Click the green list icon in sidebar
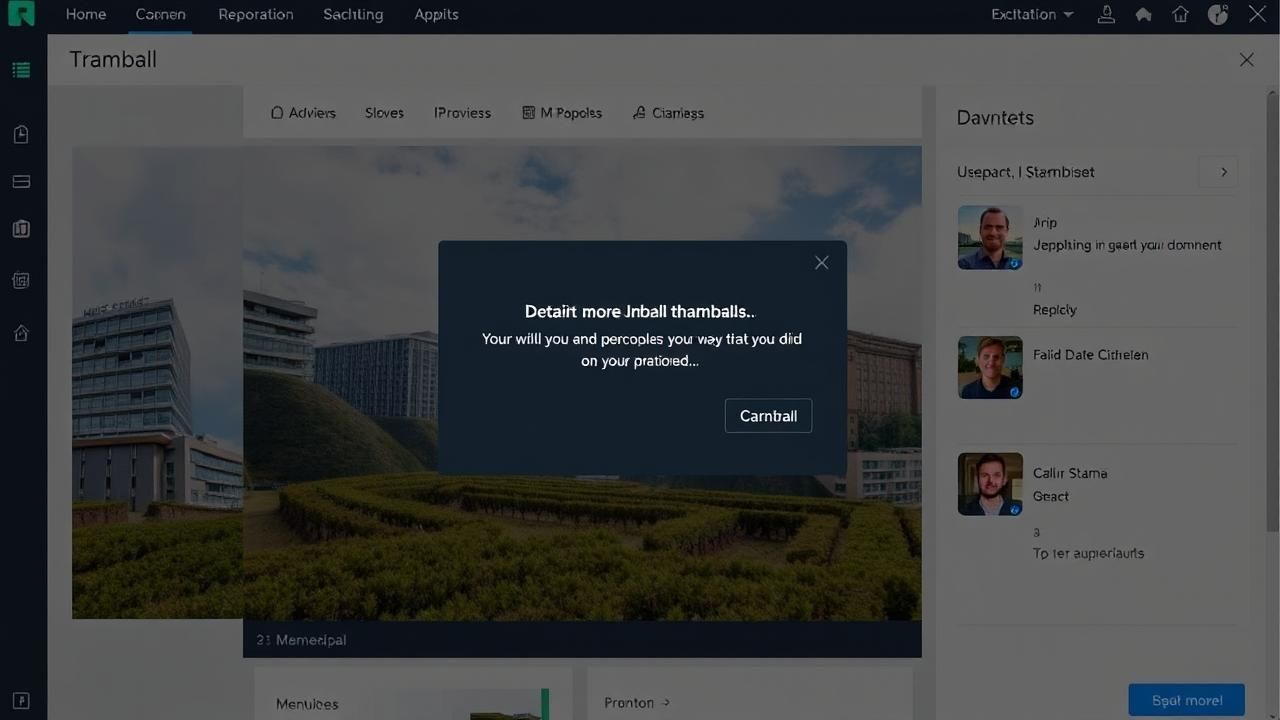The image size is (1280, 720). coord(21,70)
